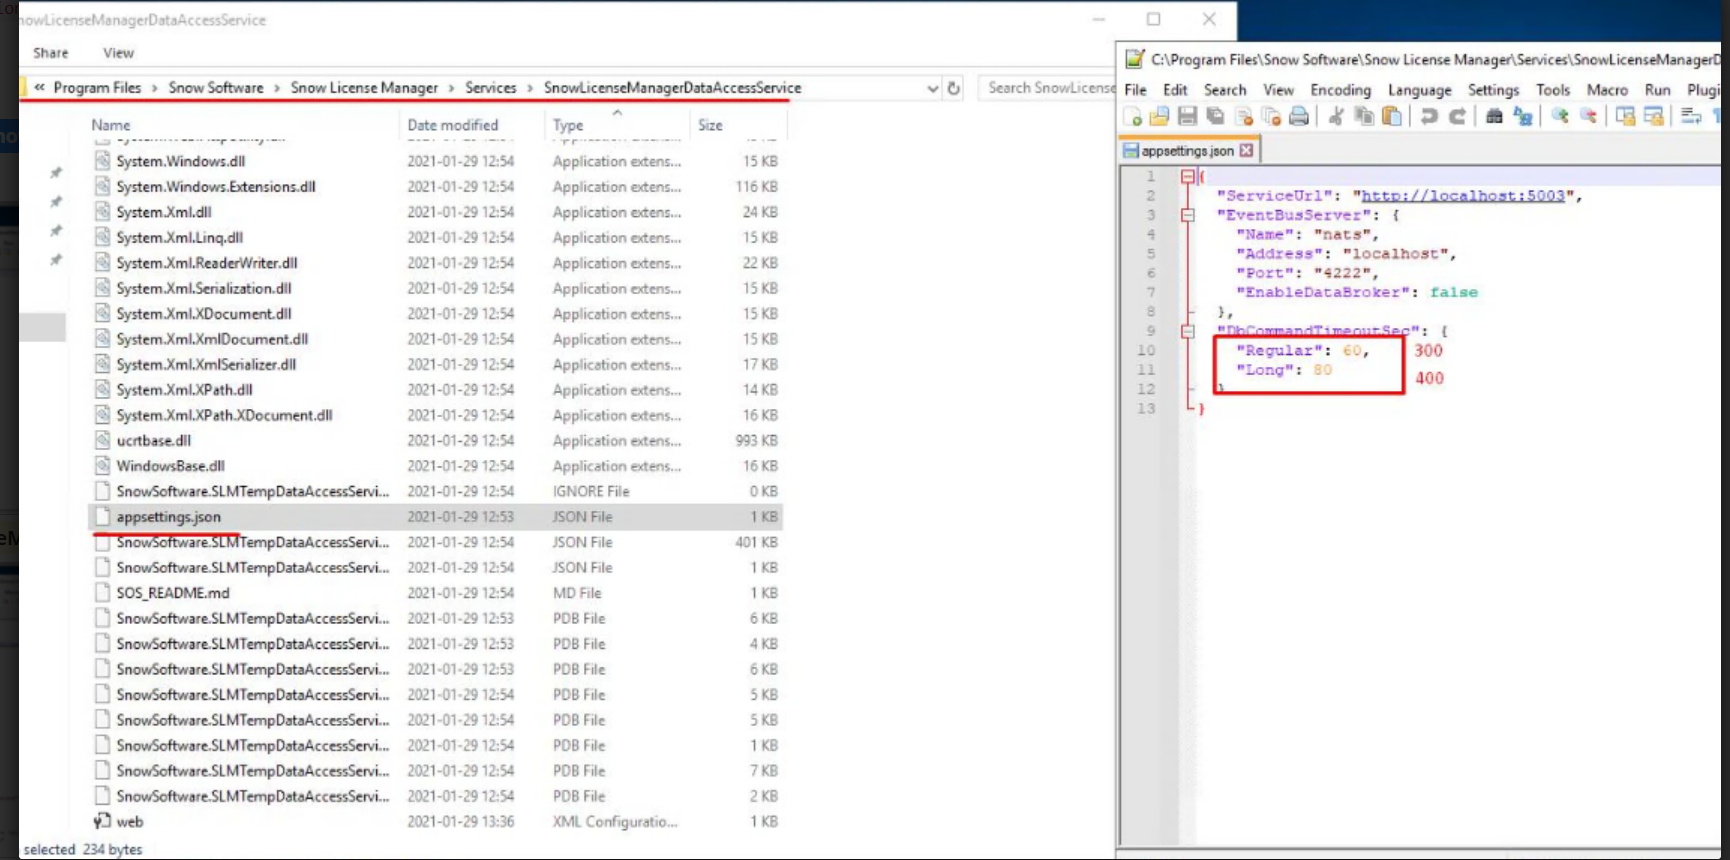
Task: Open the Search menu in Notepad++
Action: coord(1225,90)
